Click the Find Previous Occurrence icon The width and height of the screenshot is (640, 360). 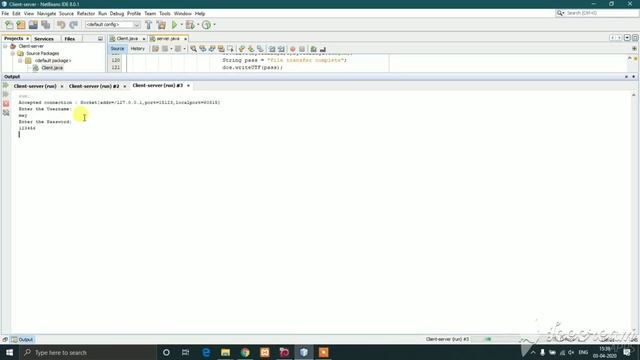pos(203,49)
